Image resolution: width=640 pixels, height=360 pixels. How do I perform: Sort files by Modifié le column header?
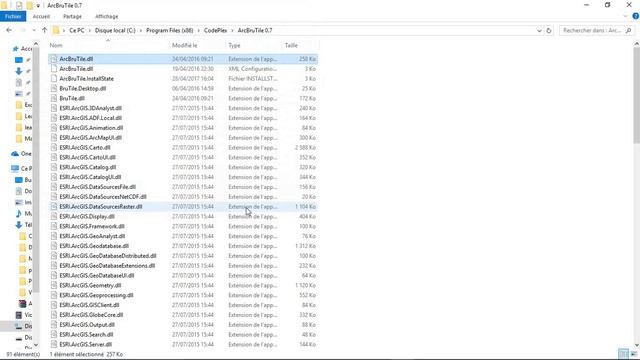184,45
